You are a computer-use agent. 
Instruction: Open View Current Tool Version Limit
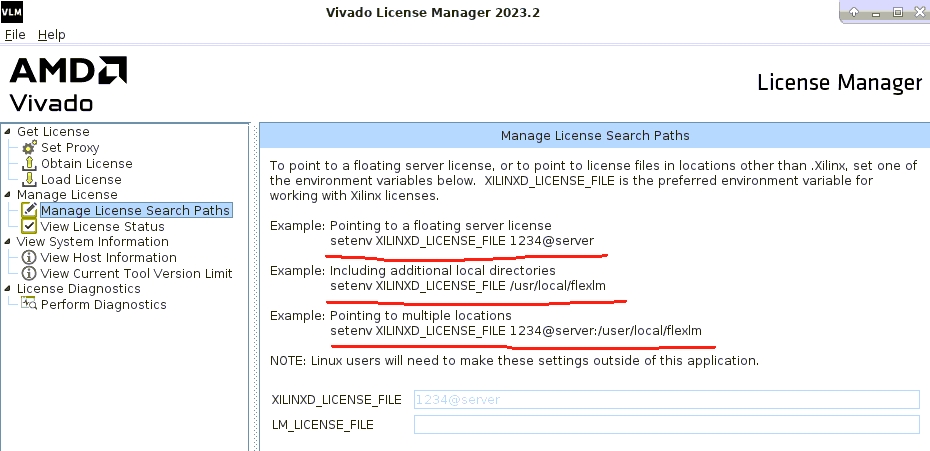tap(136, 274)
